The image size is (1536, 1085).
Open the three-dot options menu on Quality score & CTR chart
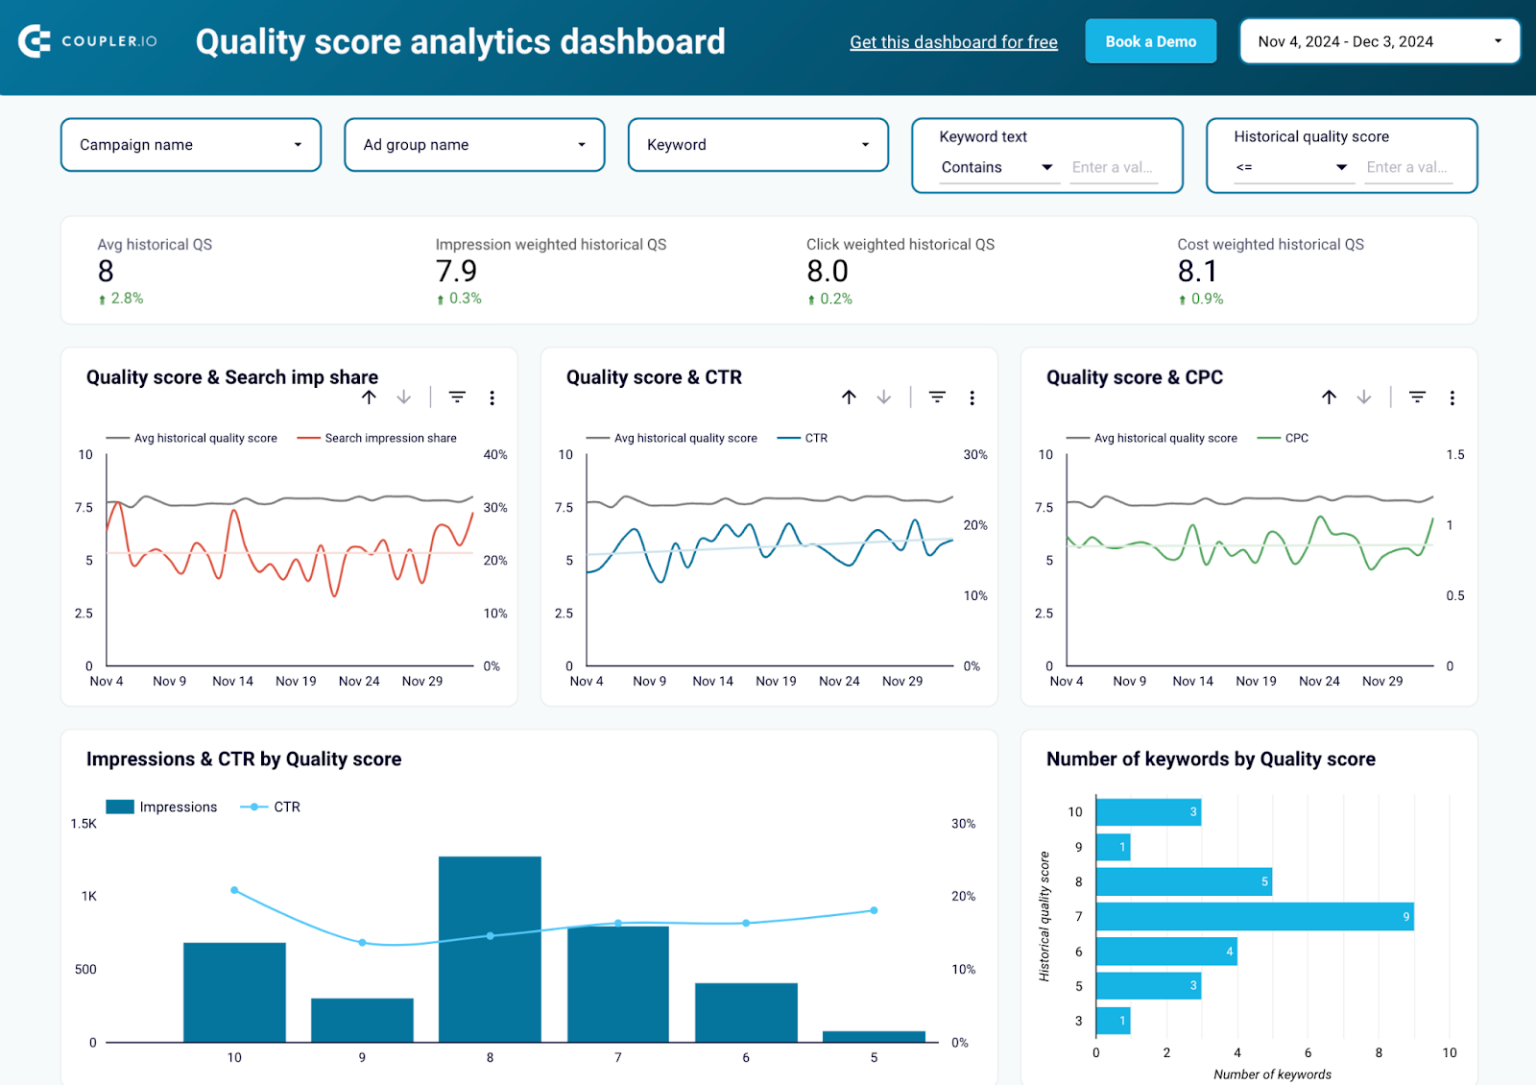tap(972, 396)
